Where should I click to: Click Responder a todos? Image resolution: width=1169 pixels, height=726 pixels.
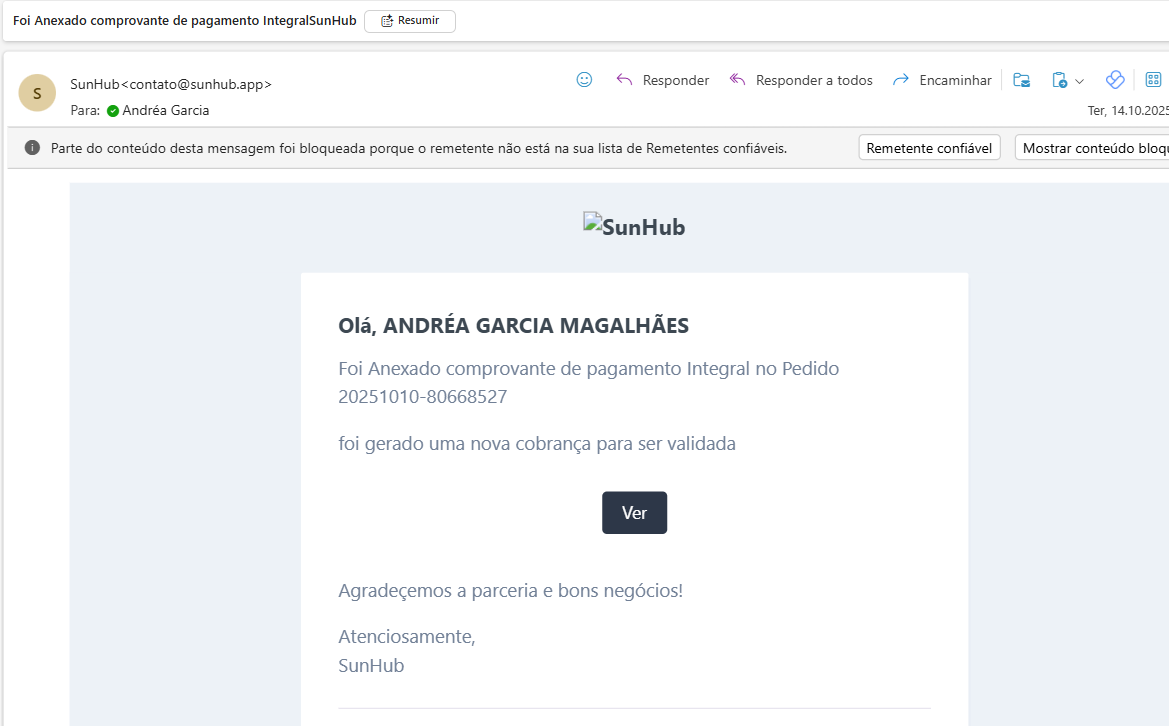coord(801,80)
